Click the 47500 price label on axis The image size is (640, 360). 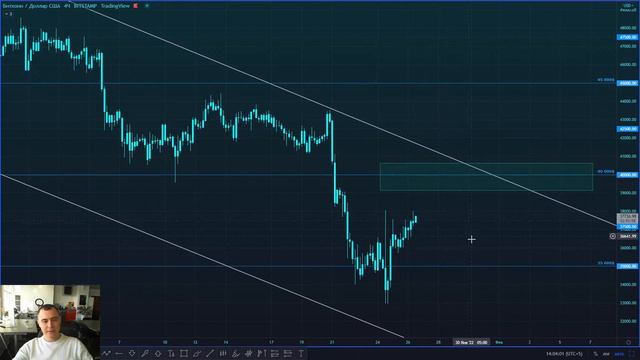627,37
